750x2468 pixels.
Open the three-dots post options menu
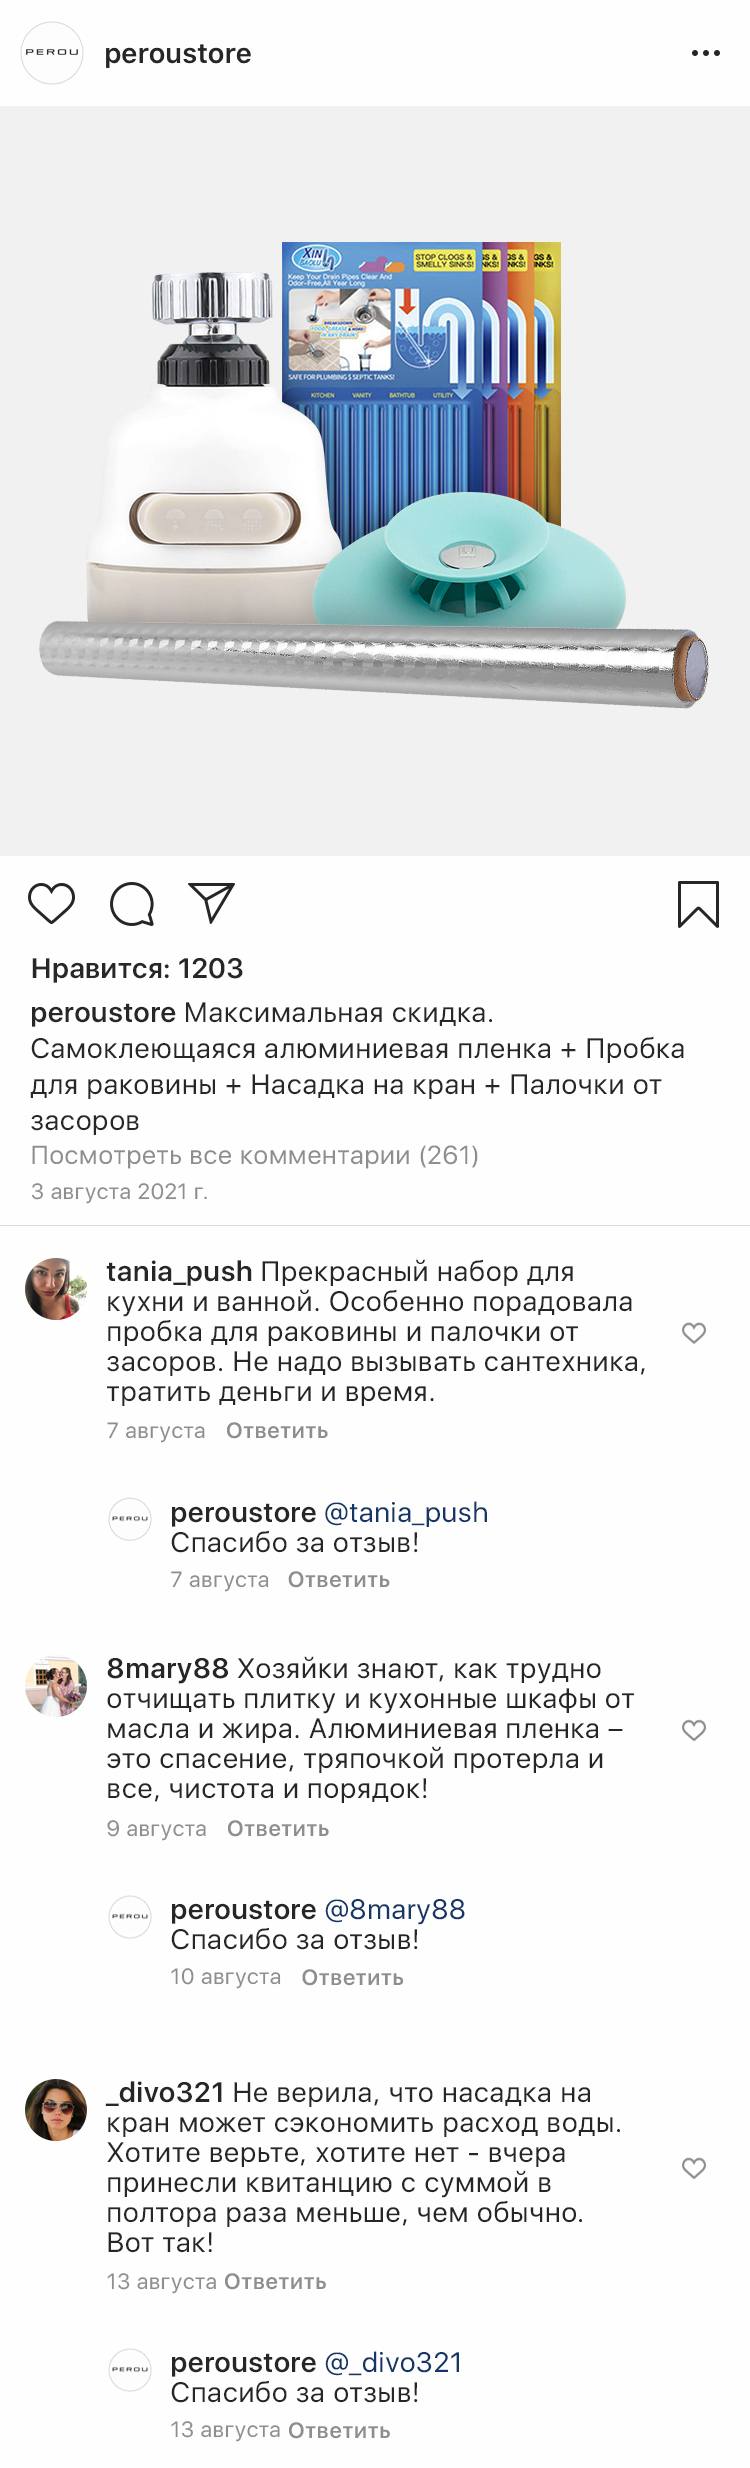705,54
